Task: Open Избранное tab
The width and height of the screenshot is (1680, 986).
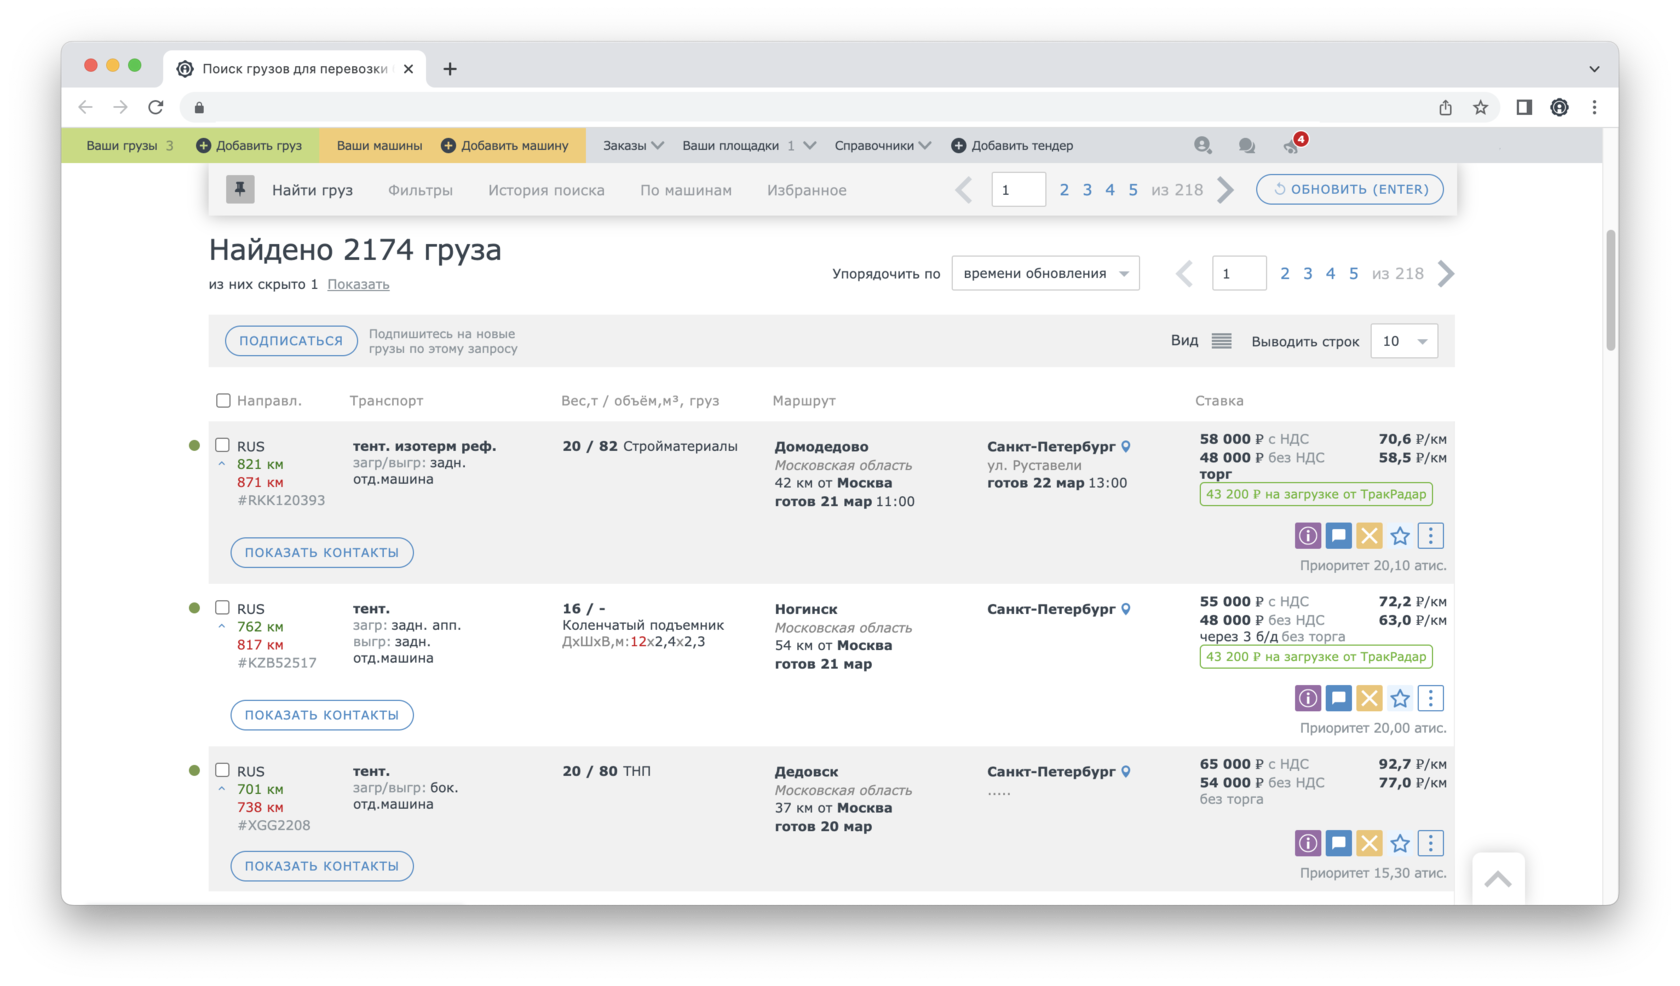Action: click(807, 190)
